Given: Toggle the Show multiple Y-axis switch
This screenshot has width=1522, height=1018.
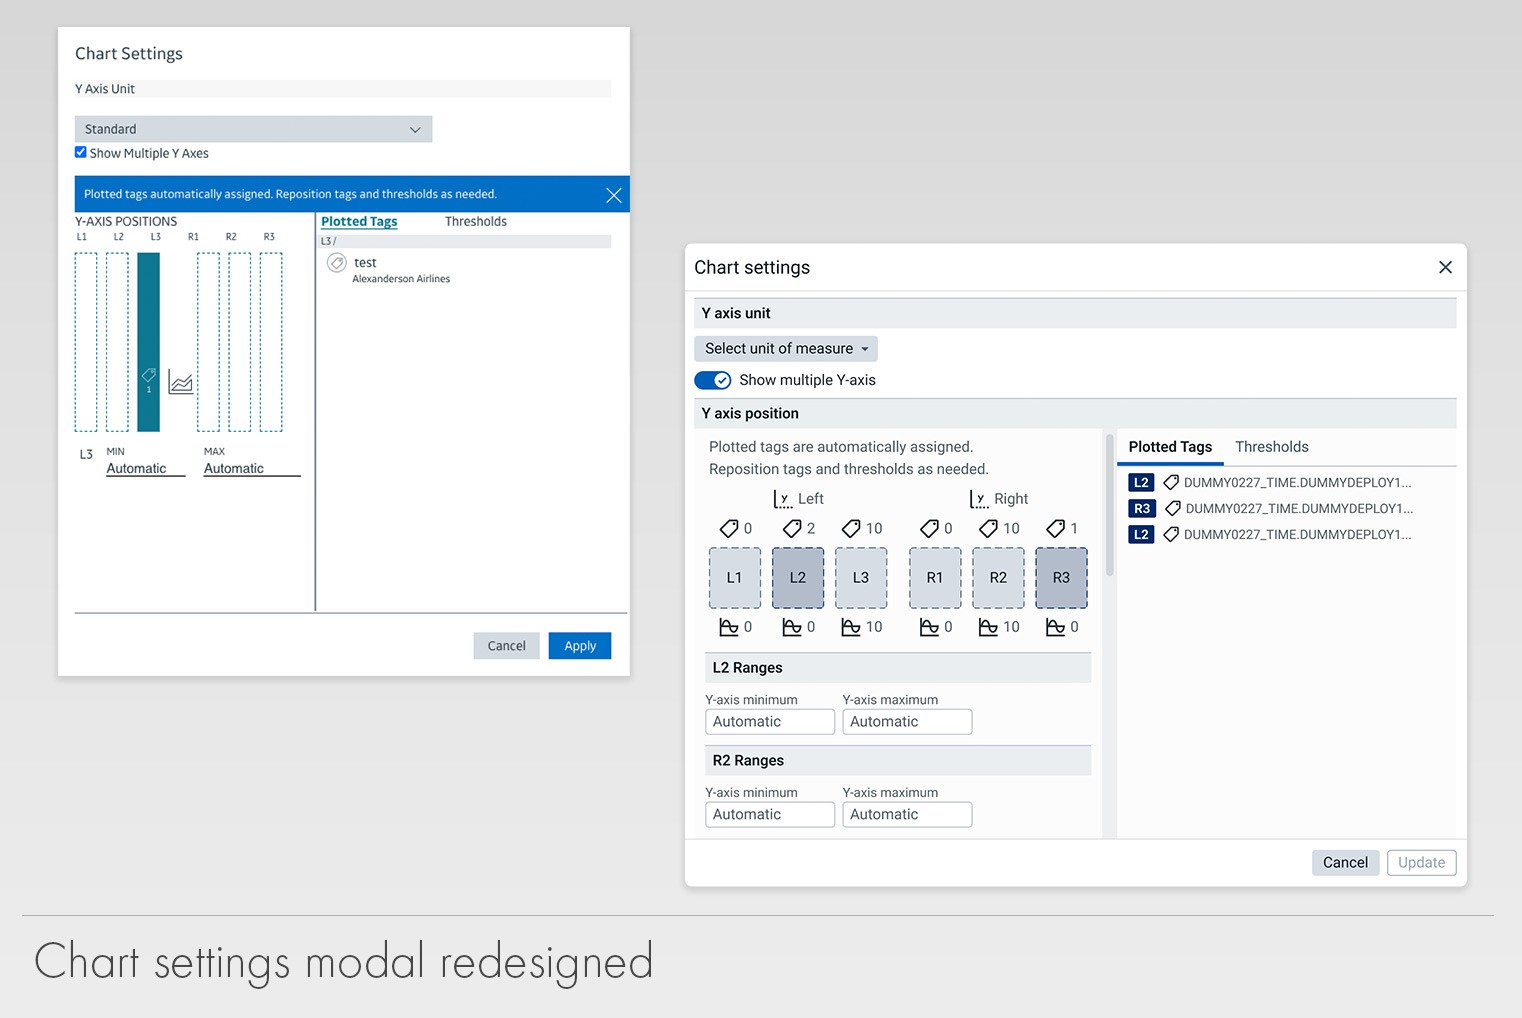Looking at the screenshot, I should [x=713, y=380].
